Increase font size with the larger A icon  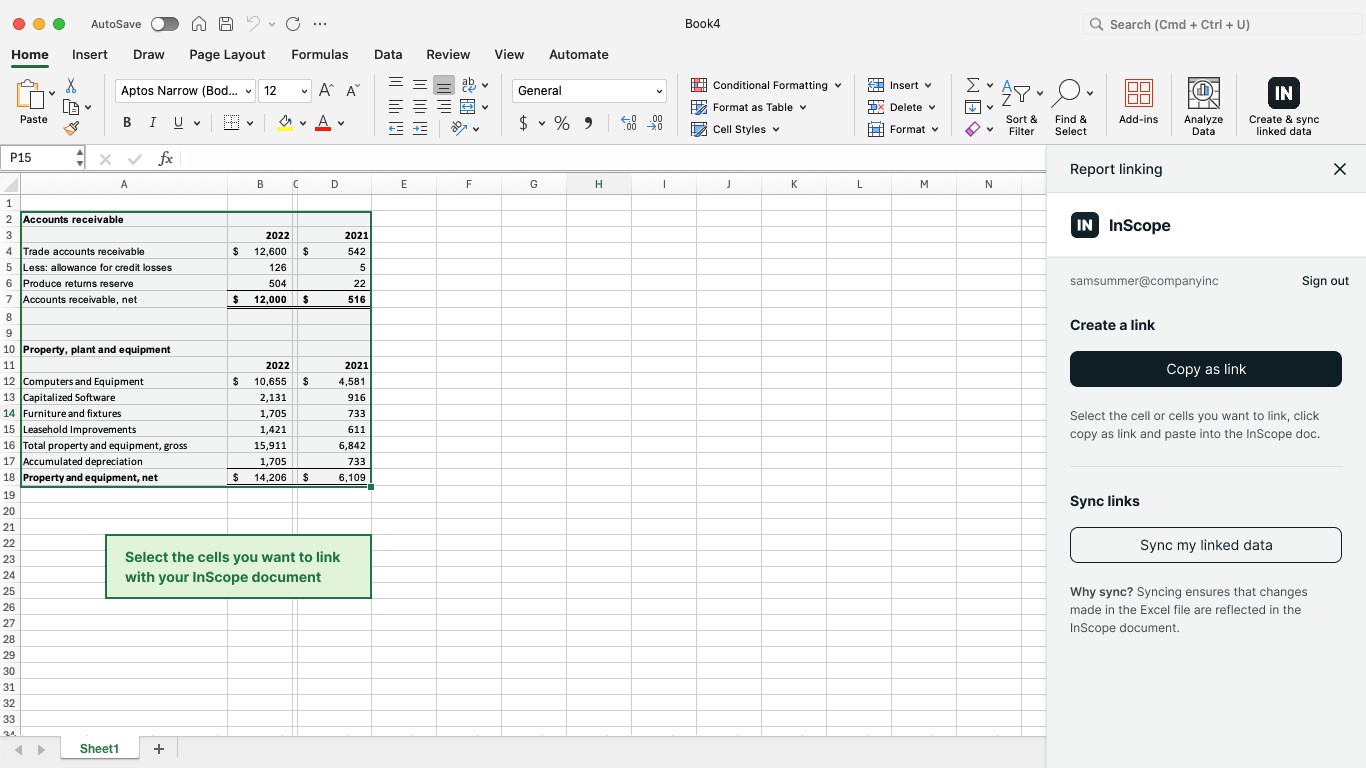point(326,90)
